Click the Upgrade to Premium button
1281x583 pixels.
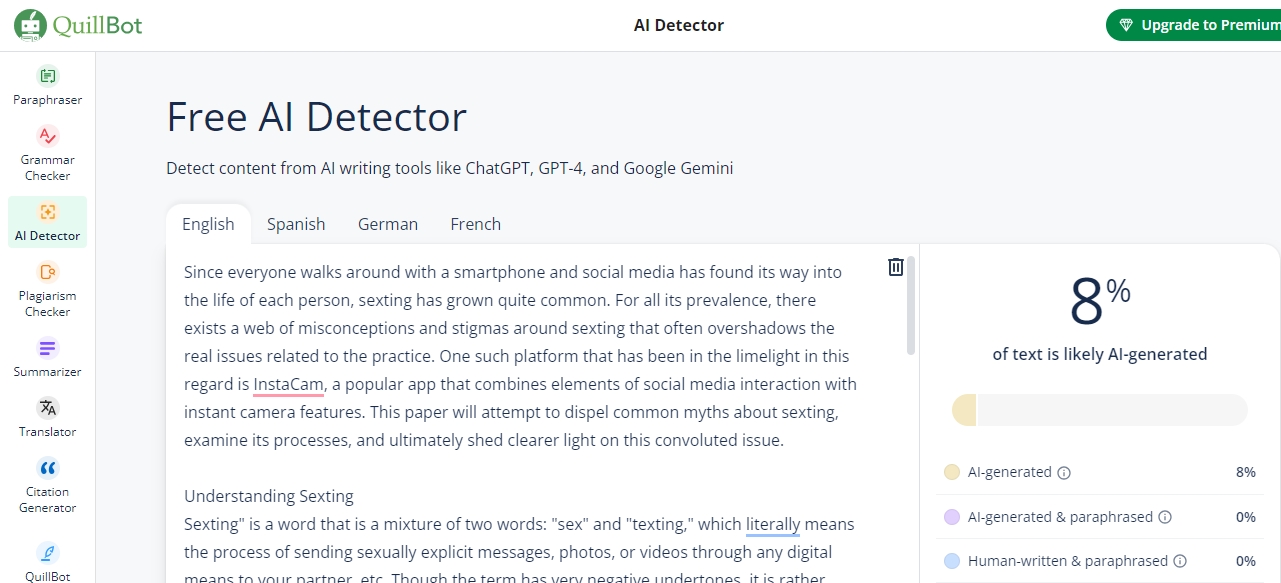click(x=1195, y=25)
